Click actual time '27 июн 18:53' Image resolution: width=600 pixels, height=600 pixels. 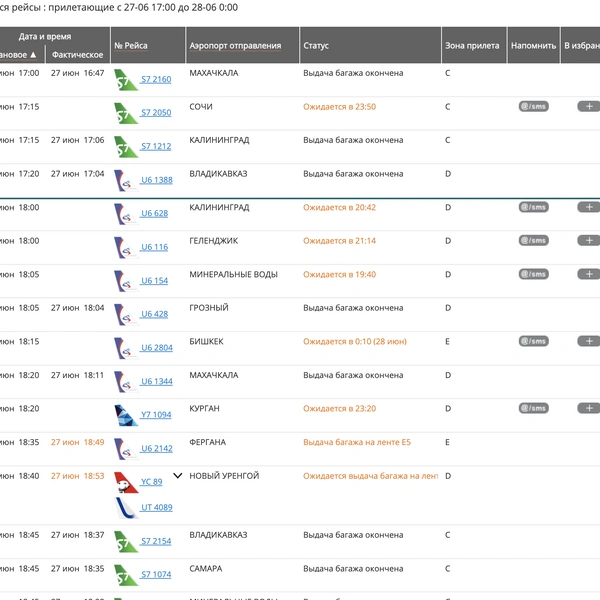click(x=77, y=476)
